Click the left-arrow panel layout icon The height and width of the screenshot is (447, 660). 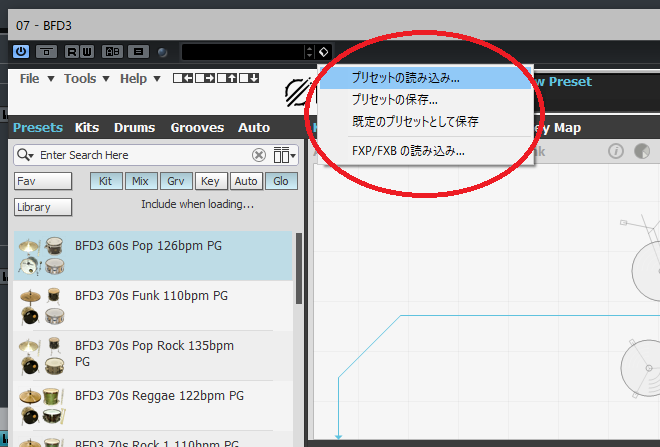[183, 78]
